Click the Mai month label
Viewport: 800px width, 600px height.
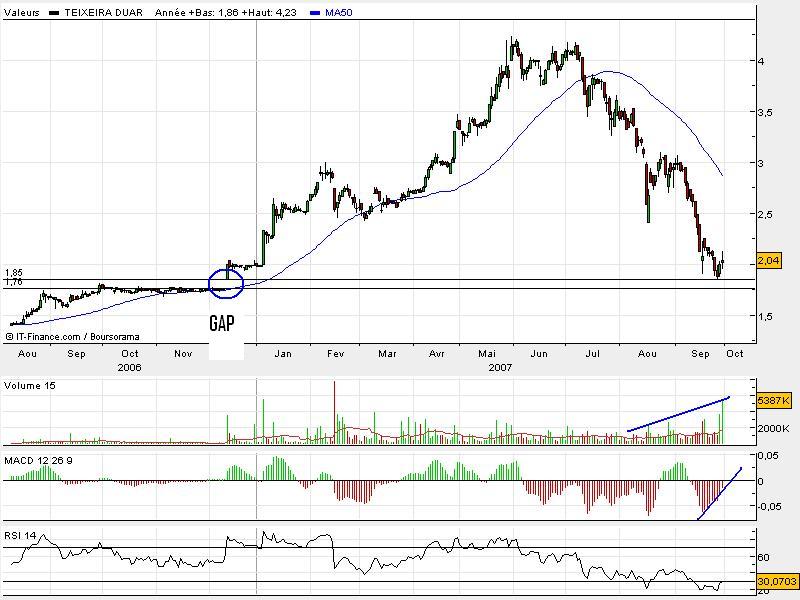tap(487, 354)
